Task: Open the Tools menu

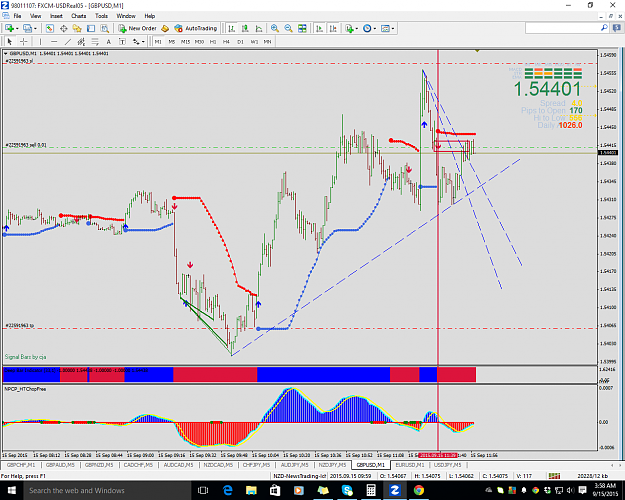Action: [102, 16]
